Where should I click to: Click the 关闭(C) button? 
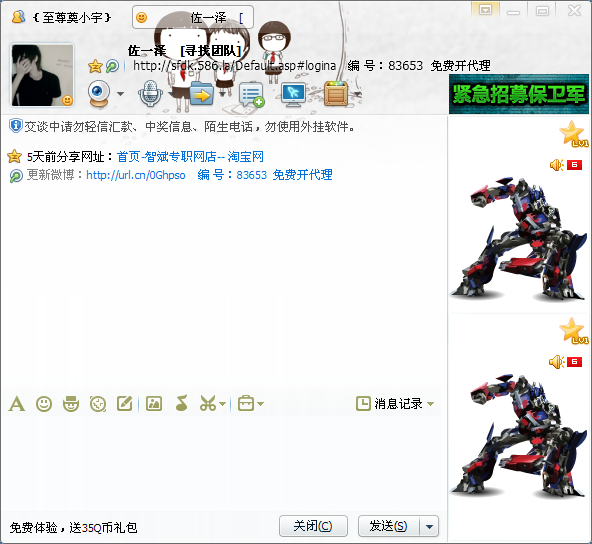click(x=313, y=526)
